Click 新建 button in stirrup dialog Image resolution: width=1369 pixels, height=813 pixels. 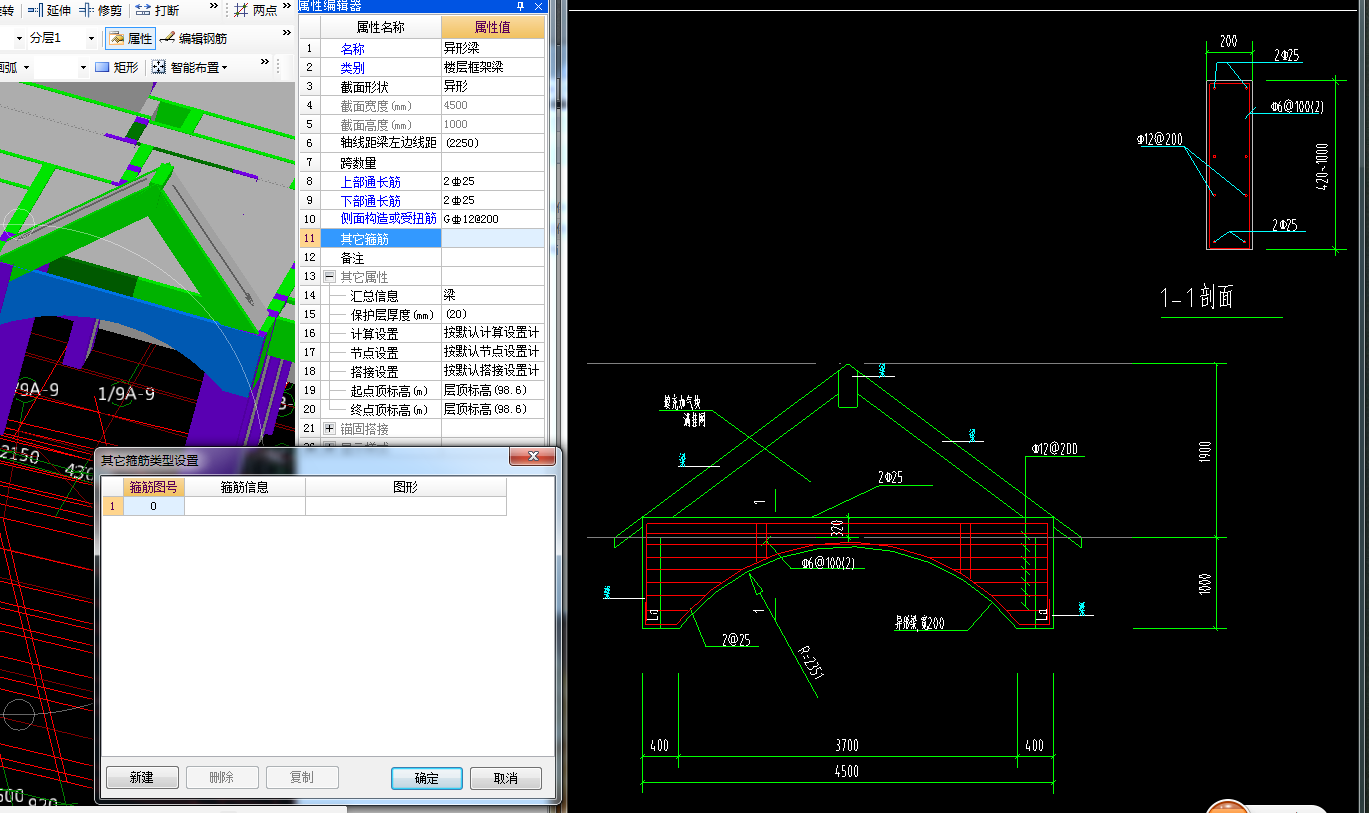(142, 778)
